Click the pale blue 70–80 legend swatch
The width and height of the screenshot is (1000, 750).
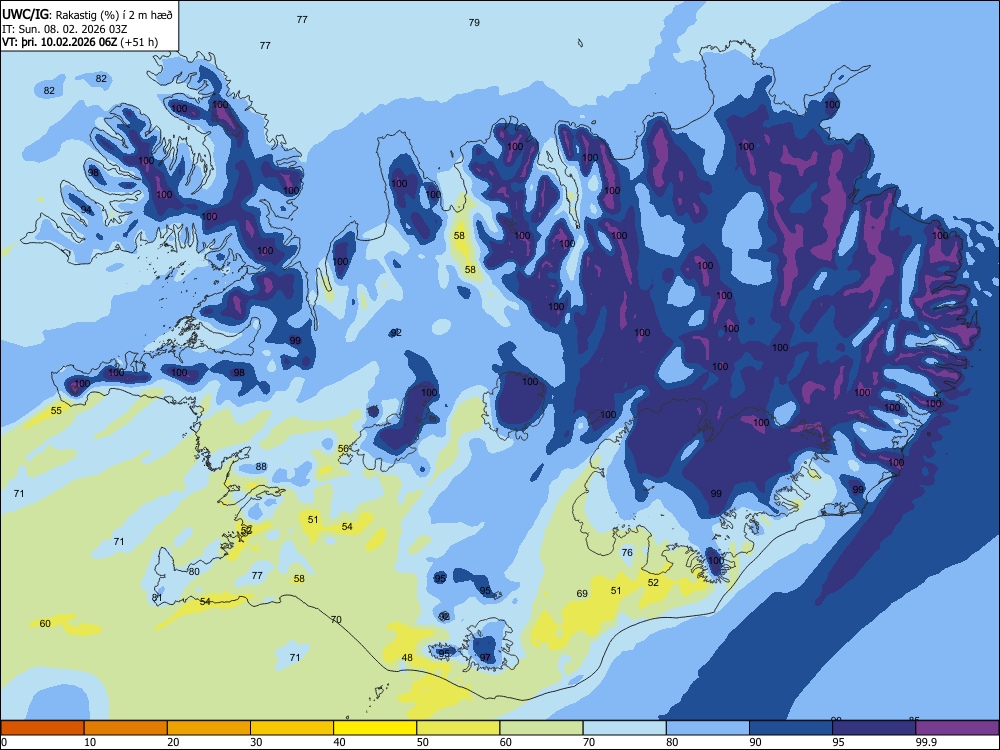tap(624, 728)
